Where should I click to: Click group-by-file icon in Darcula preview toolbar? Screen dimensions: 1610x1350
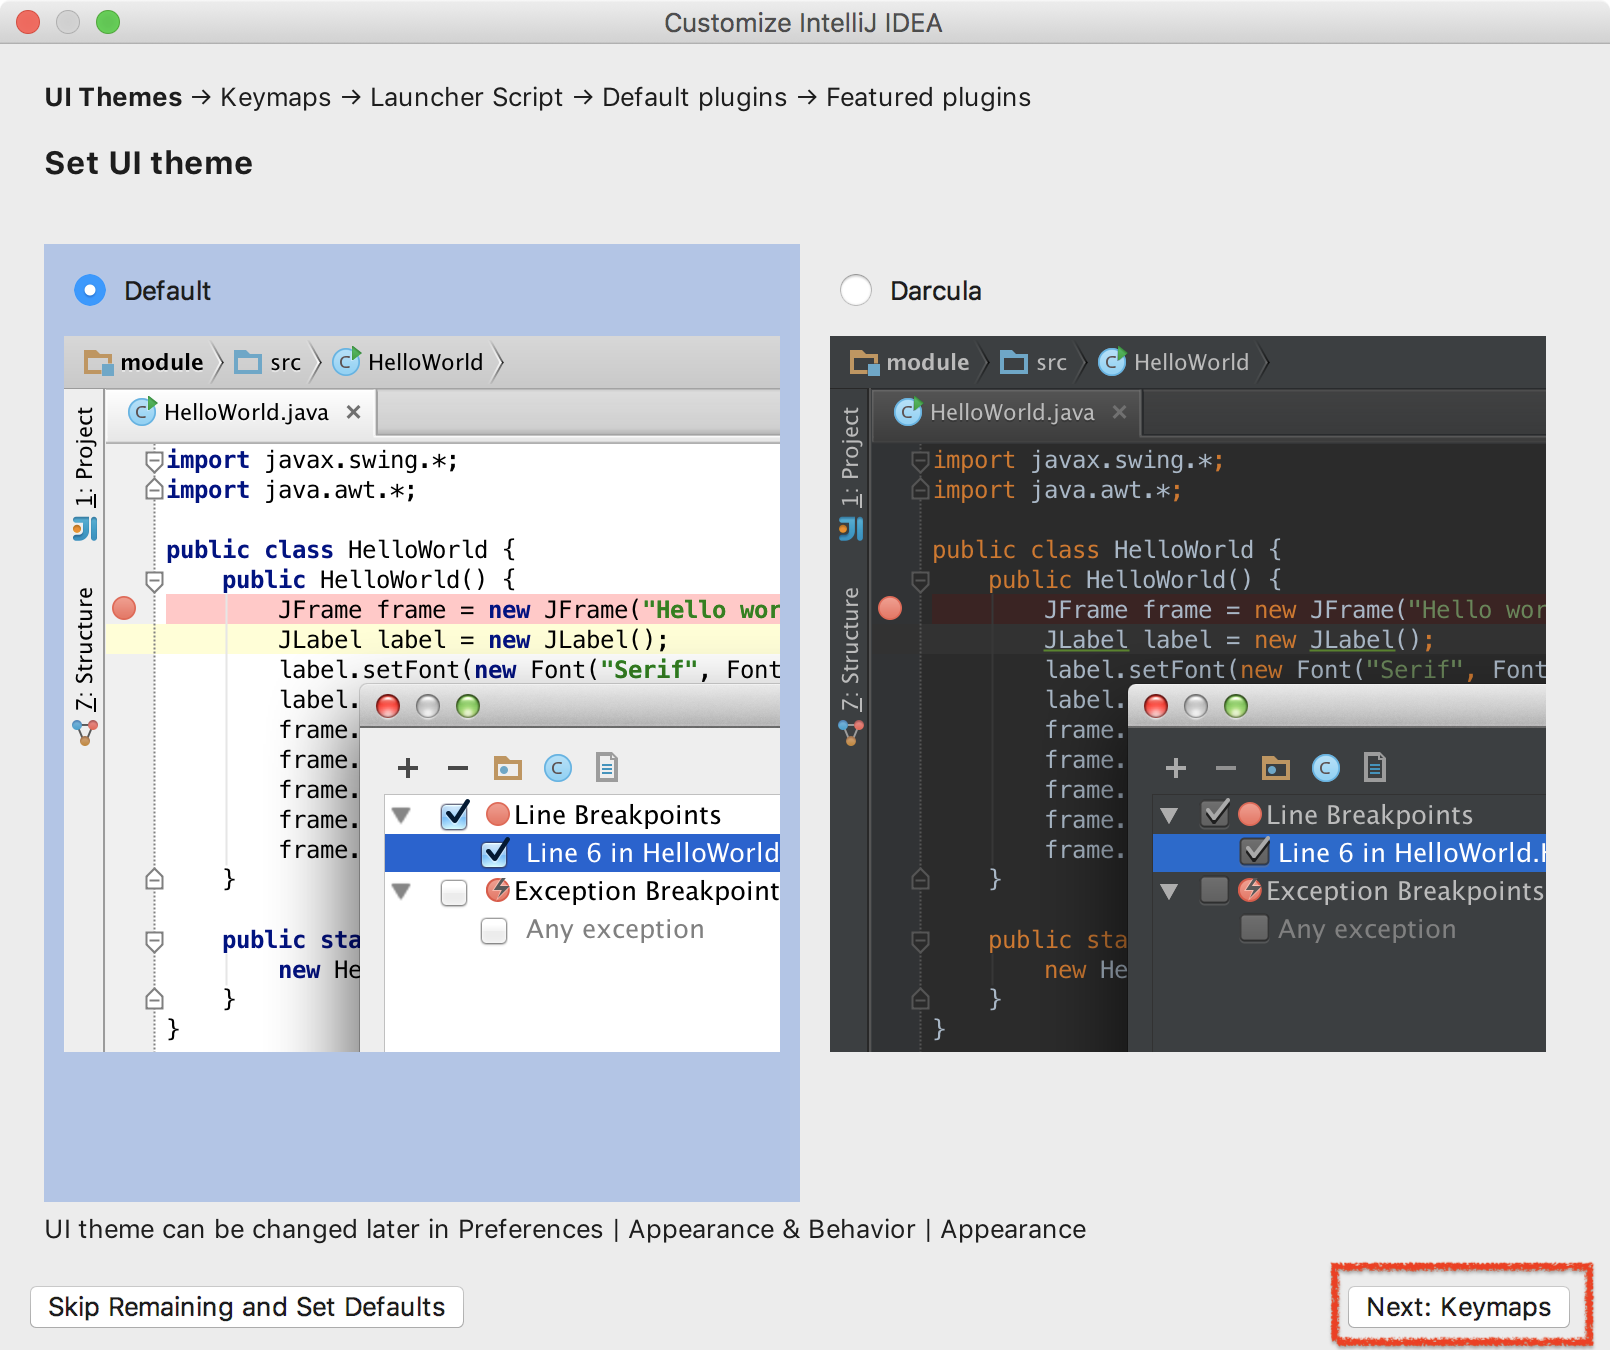pos(1375,767)
